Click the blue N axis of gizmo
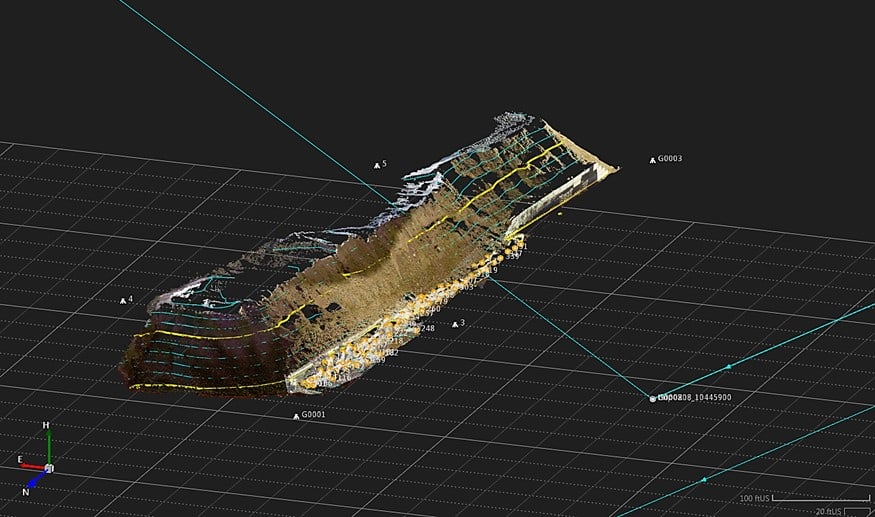The height and width of the screenshot is (517, 875). [37, 479]
